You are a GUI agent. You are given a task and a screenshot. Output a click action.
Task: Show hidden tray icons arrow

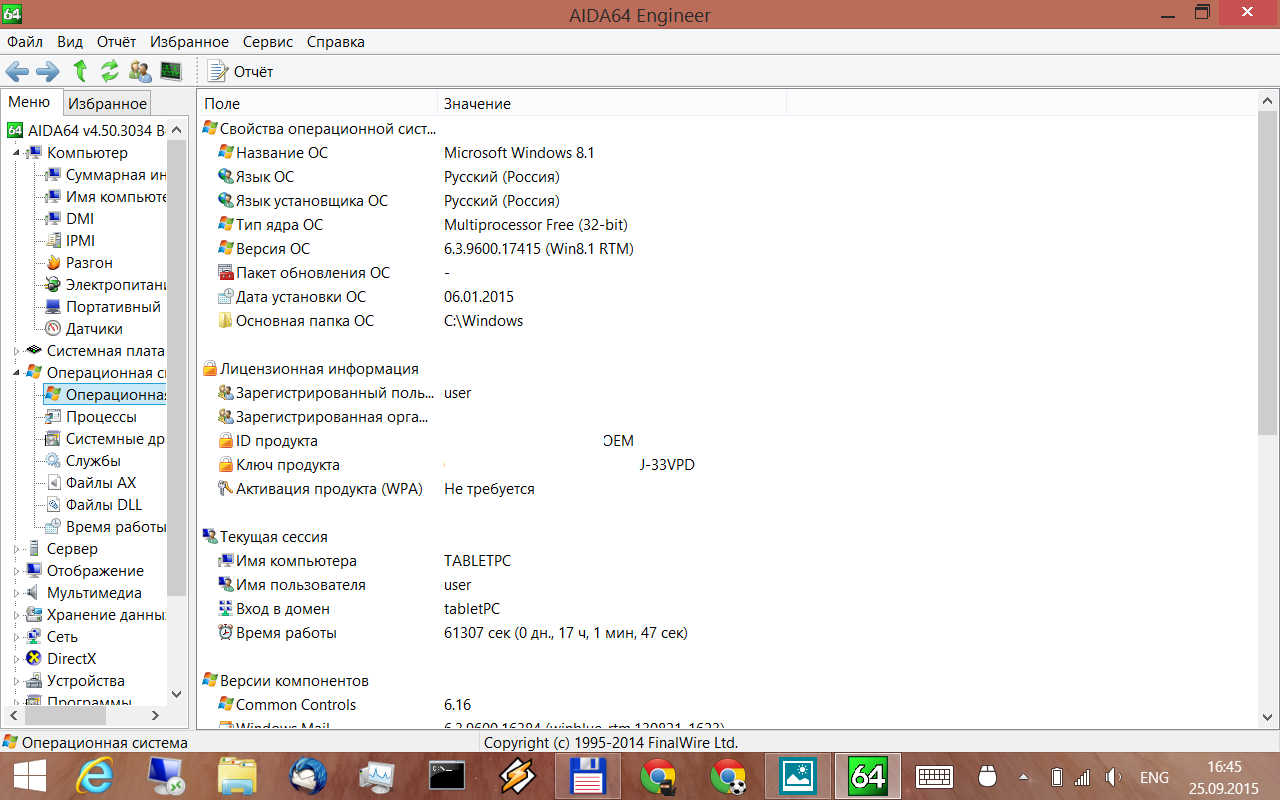click(1023, 777)
